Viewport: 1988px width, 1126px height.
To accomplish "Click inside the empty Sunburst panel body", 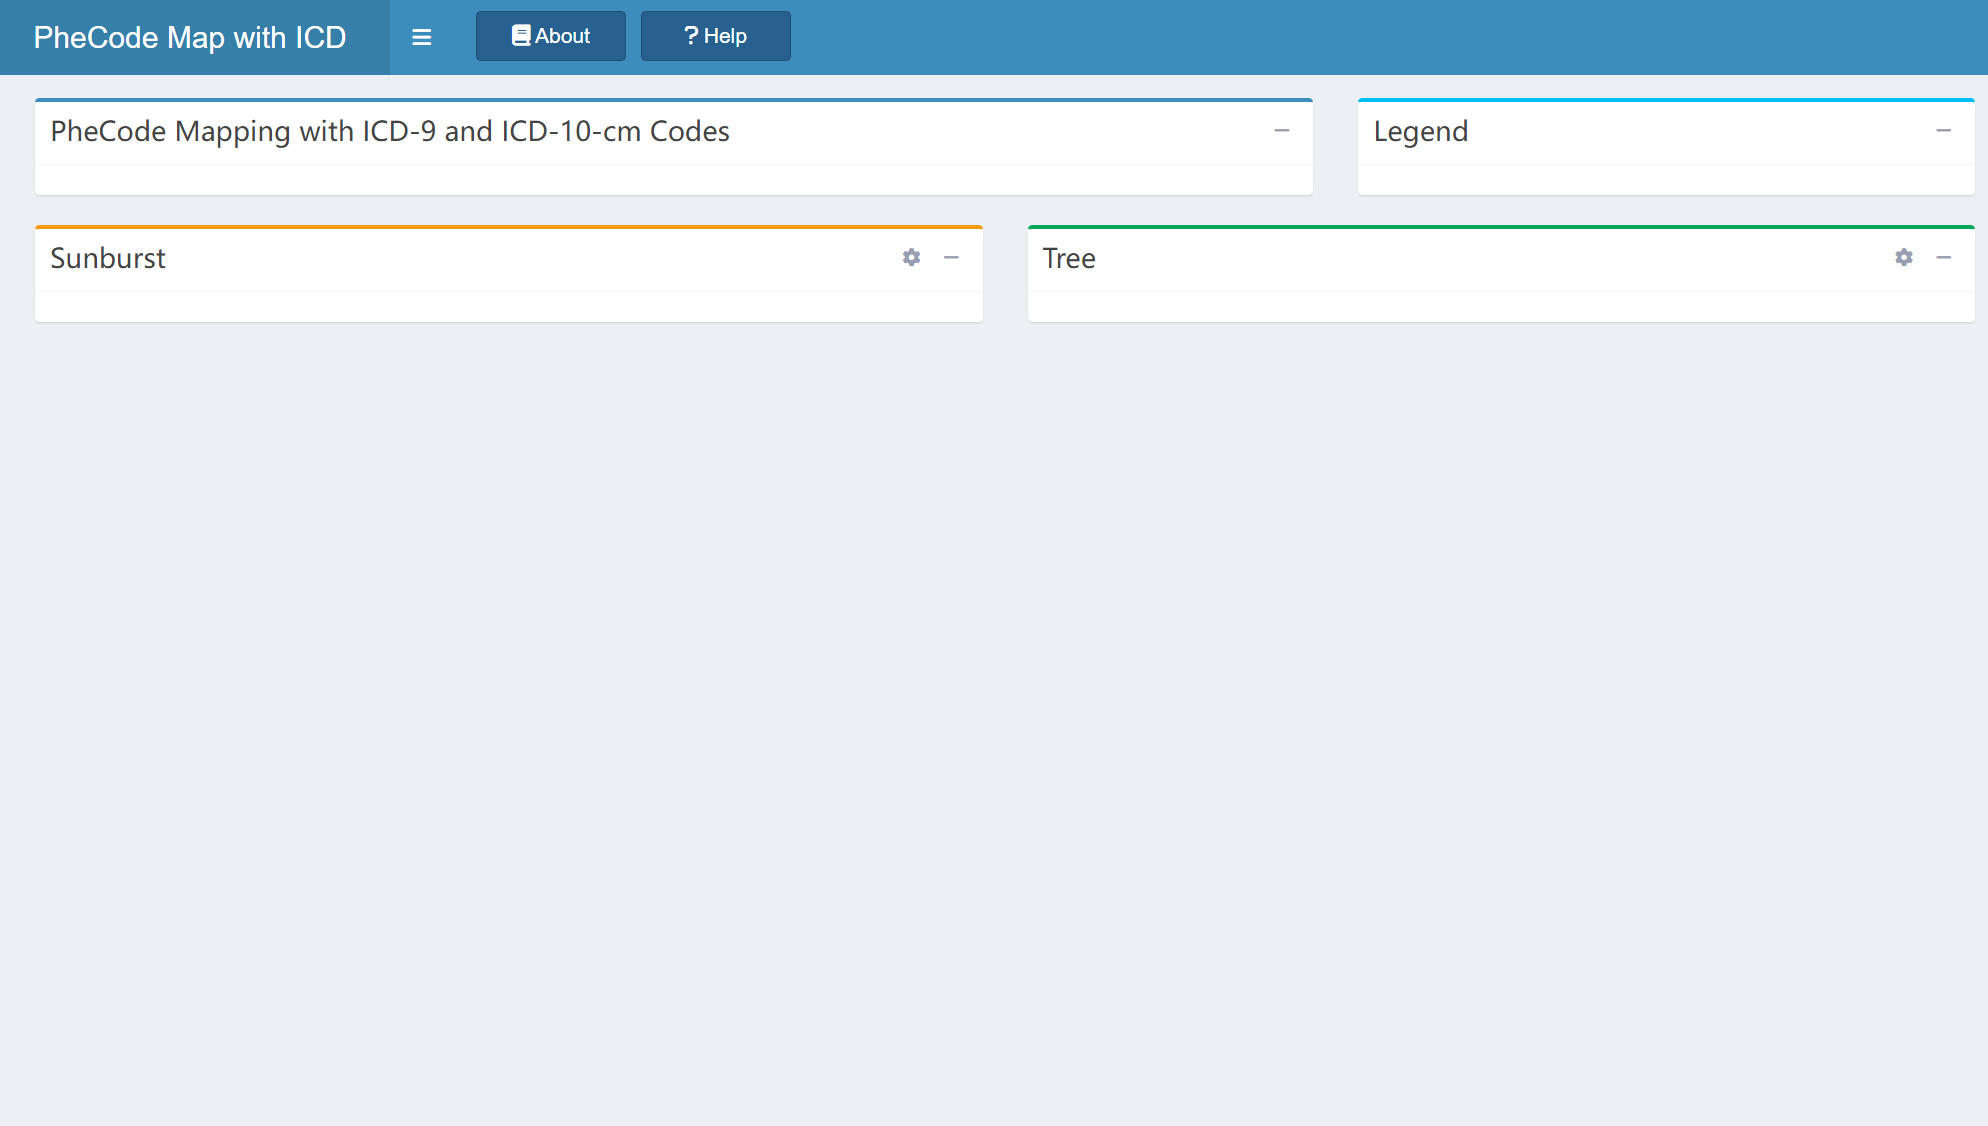I will (508, 307).
